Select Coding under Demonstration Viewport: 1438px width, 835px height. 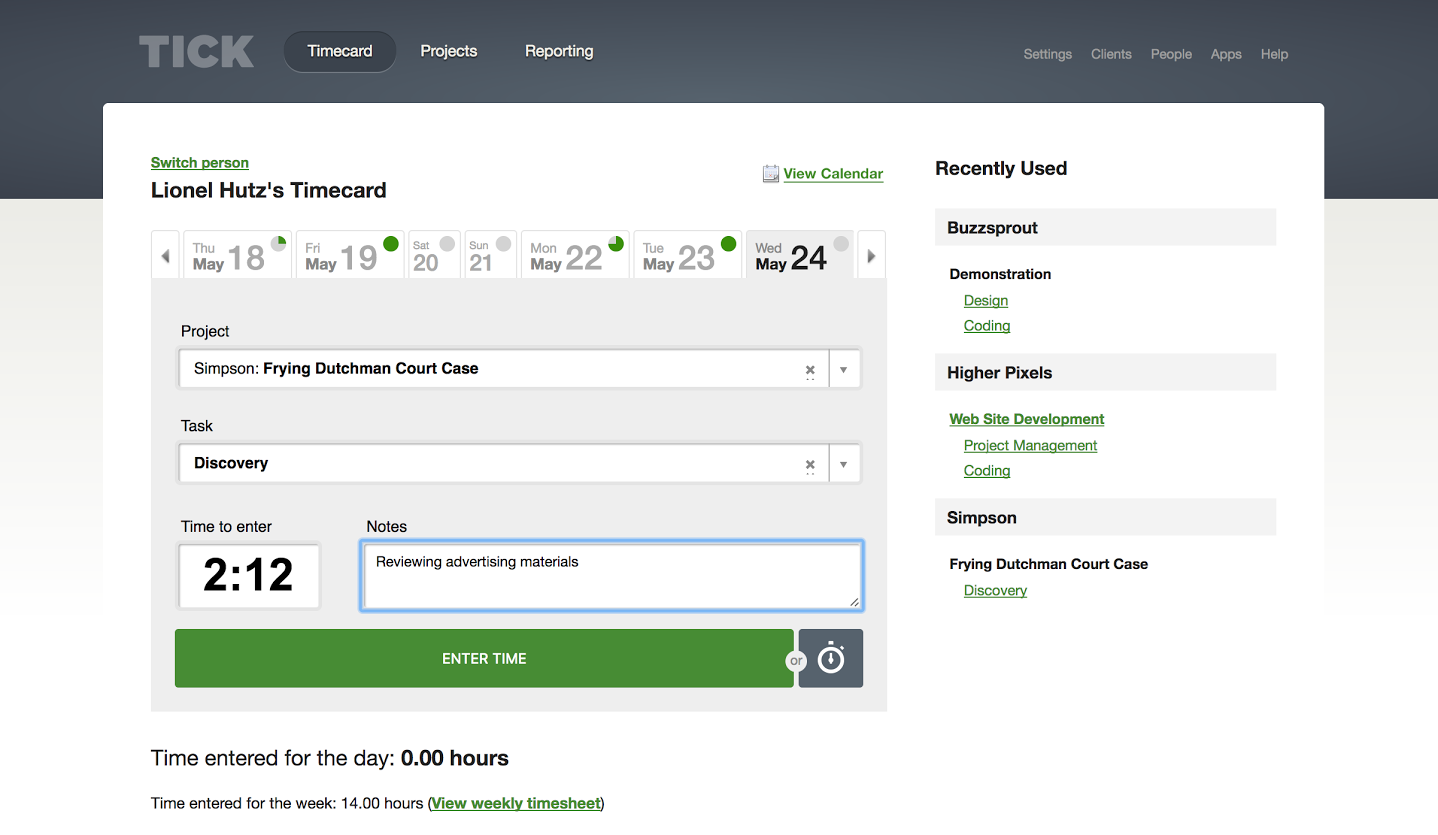click(x=987, y=325)
